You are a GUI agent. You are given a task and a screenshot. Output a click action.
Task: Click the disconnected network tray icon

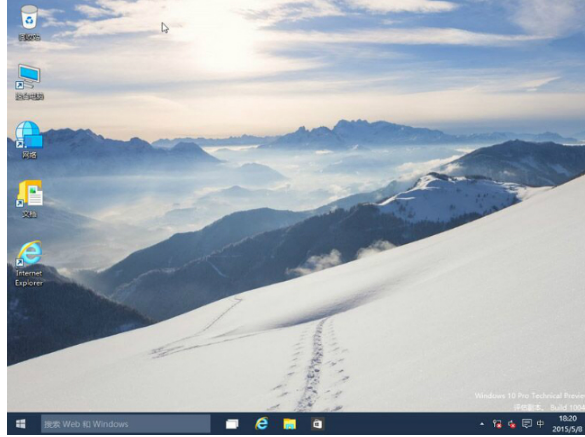point(497,424)
